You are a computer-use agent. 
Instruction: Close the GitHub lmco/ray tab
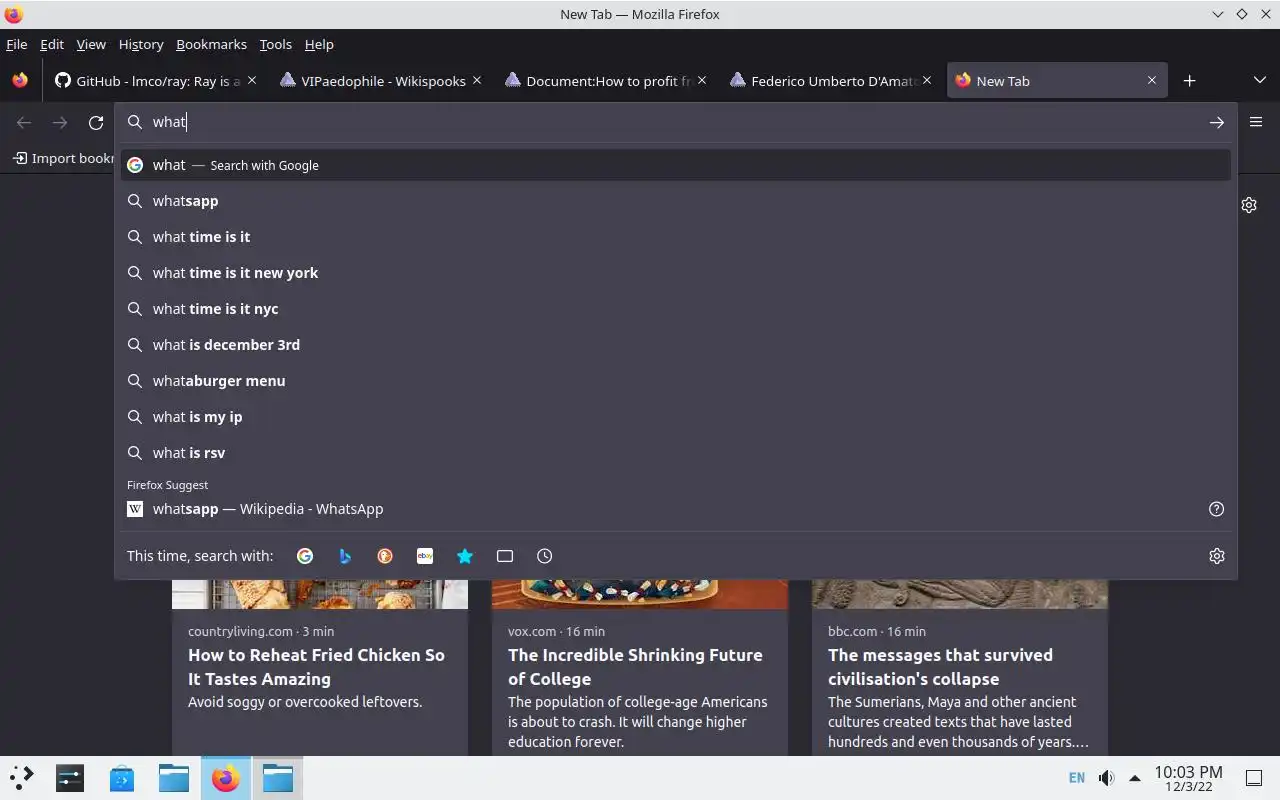[x=252, y=81]
